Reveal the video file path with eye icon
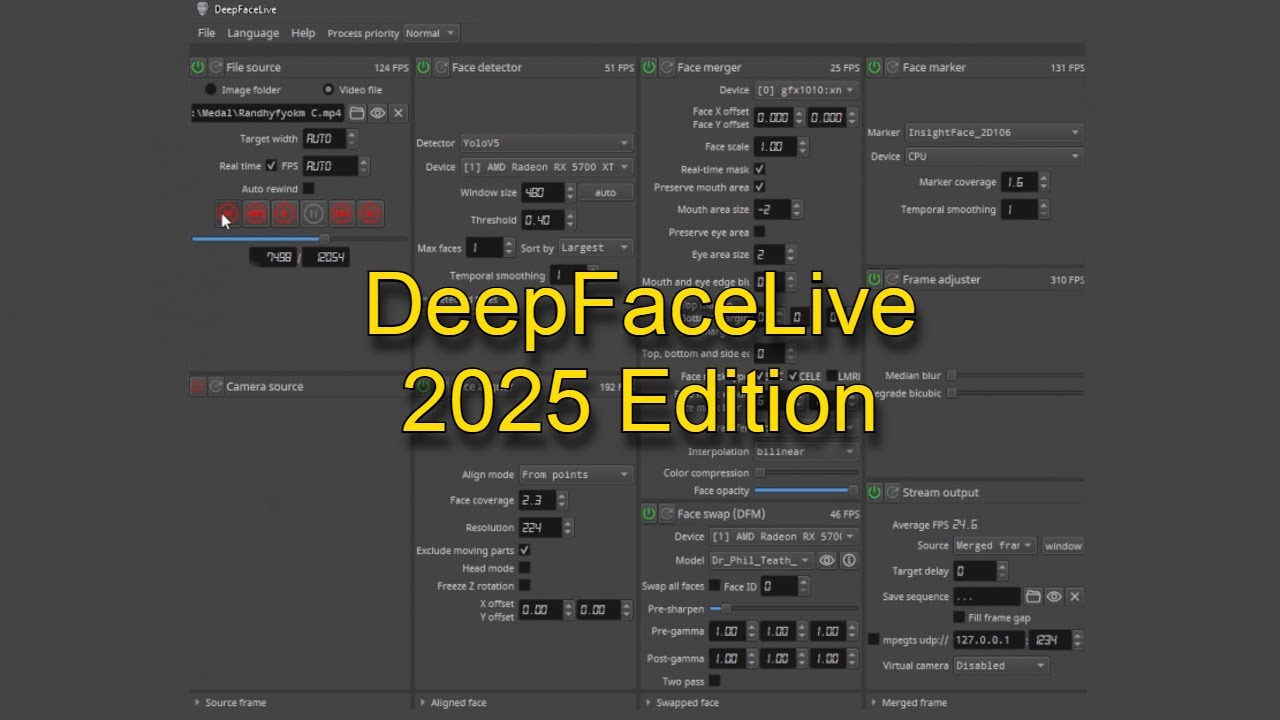 (x=377, y=113)
